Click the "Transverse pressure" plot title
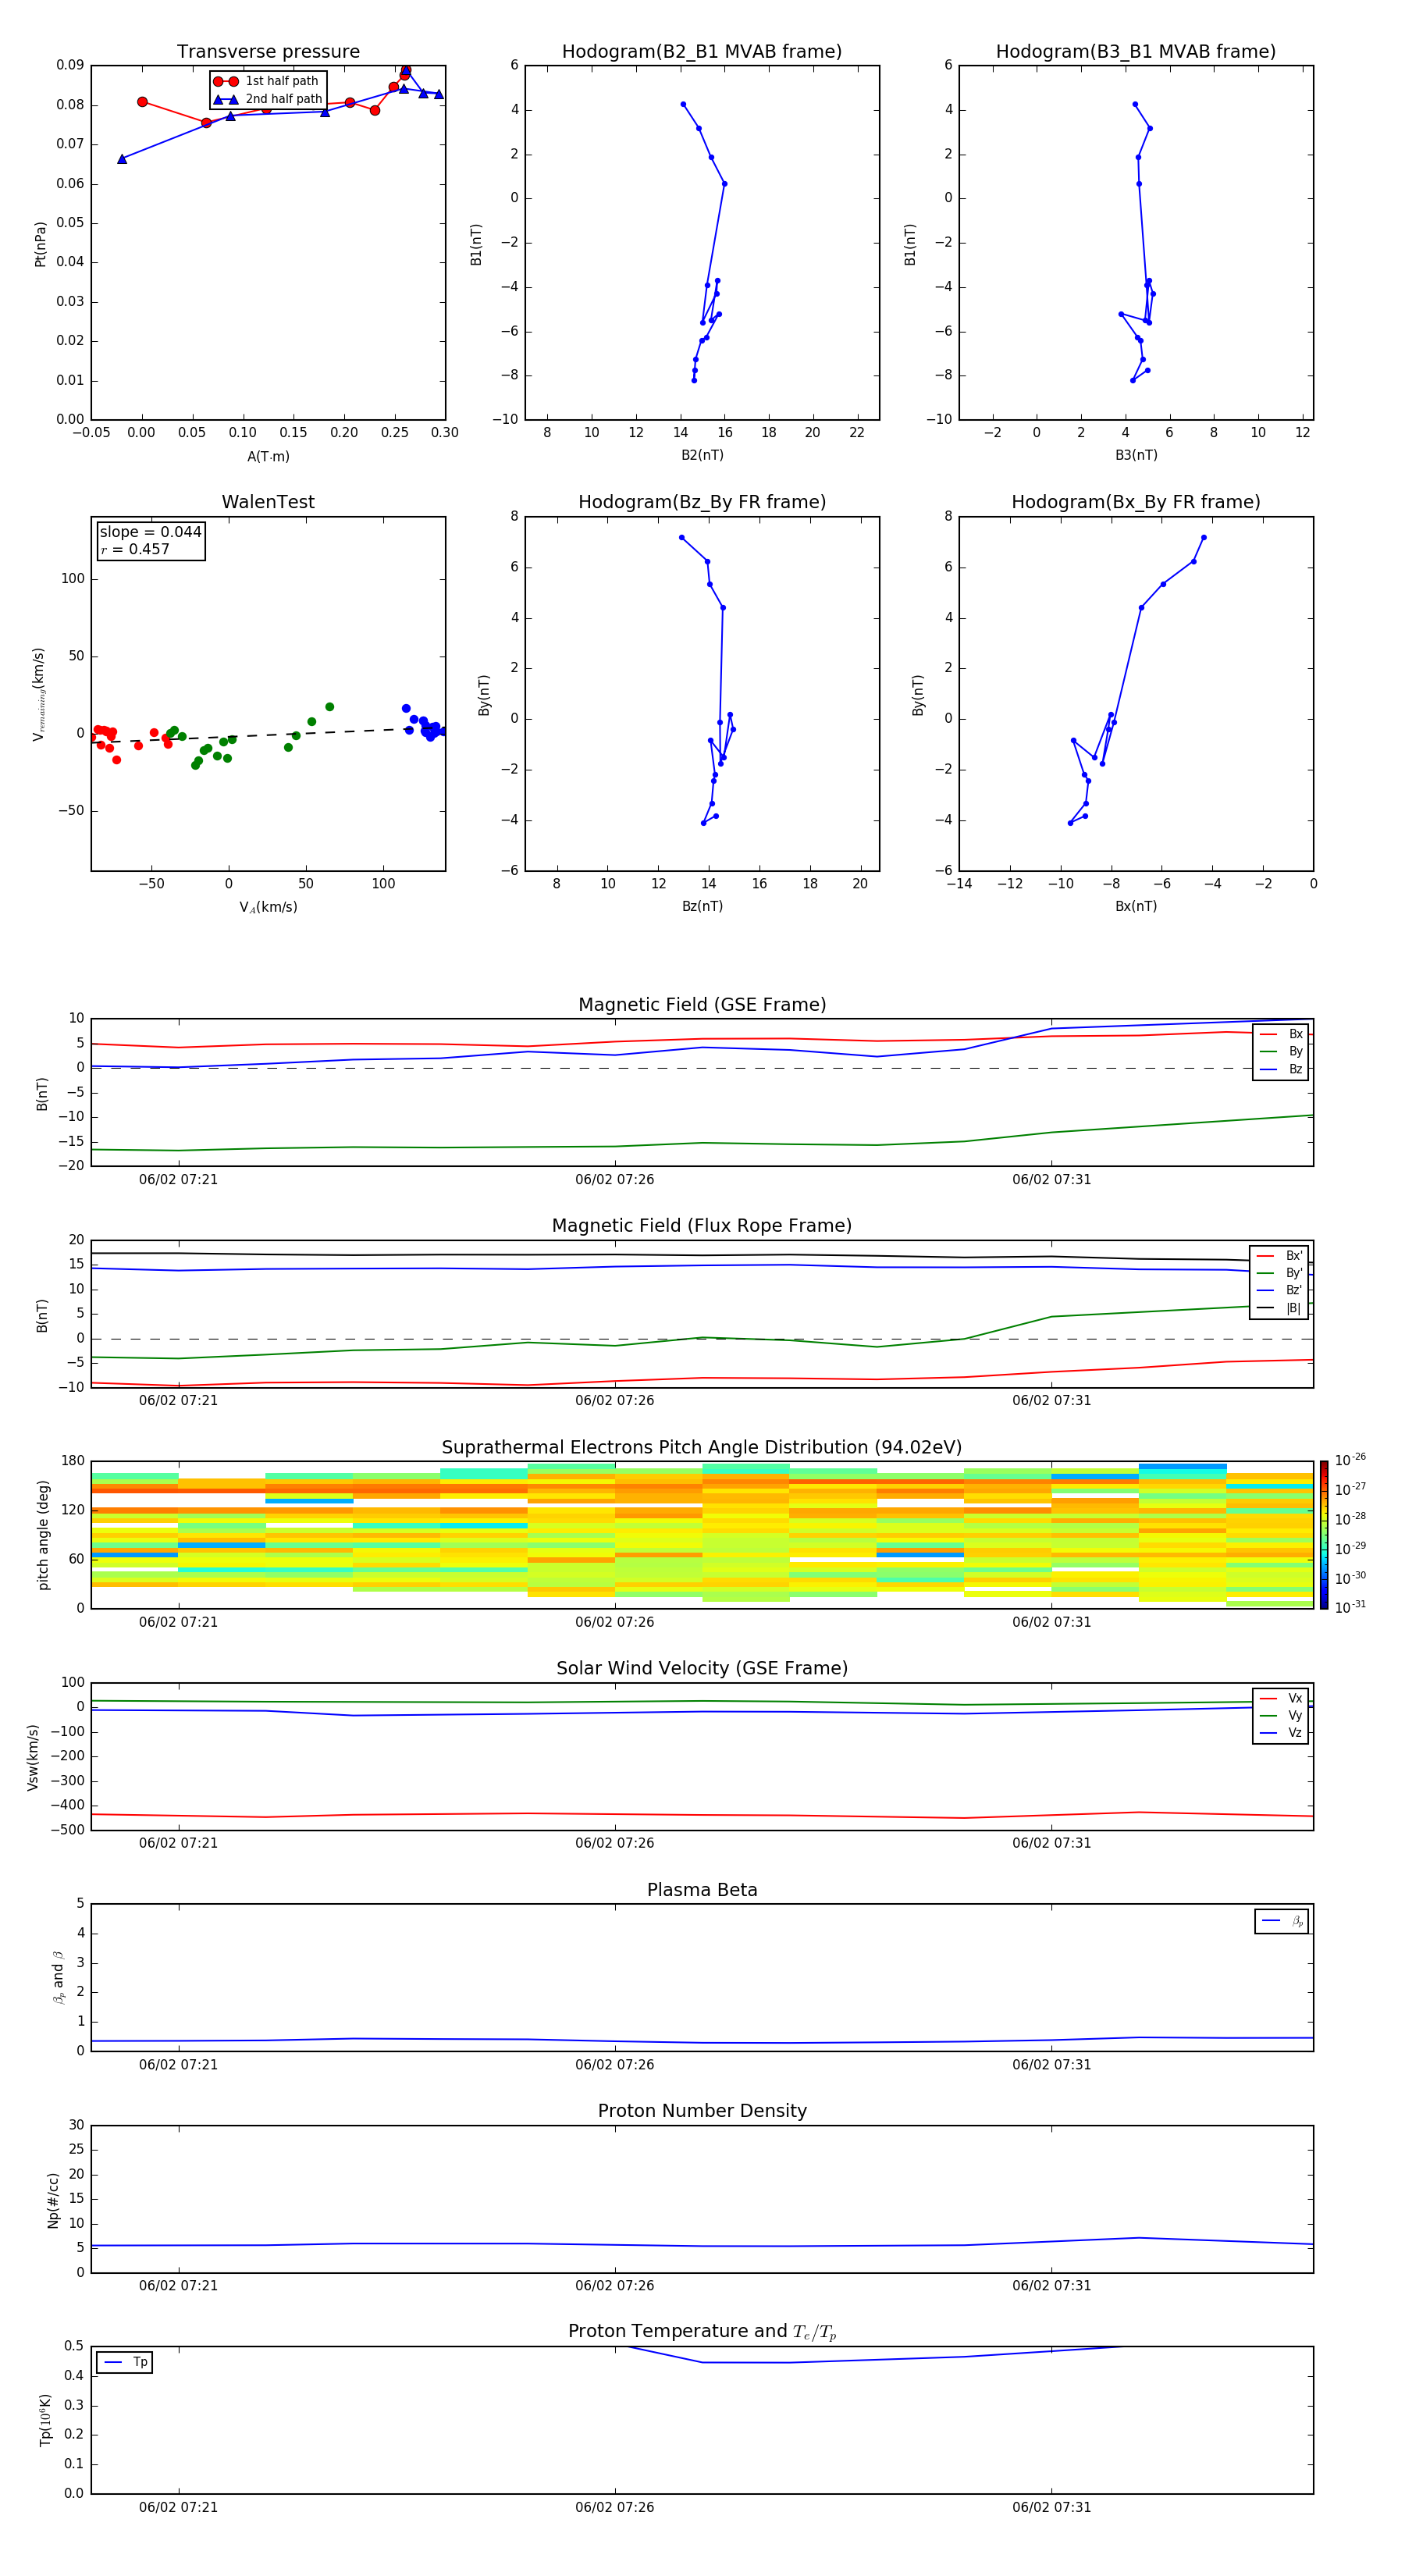 pos(268,52)
